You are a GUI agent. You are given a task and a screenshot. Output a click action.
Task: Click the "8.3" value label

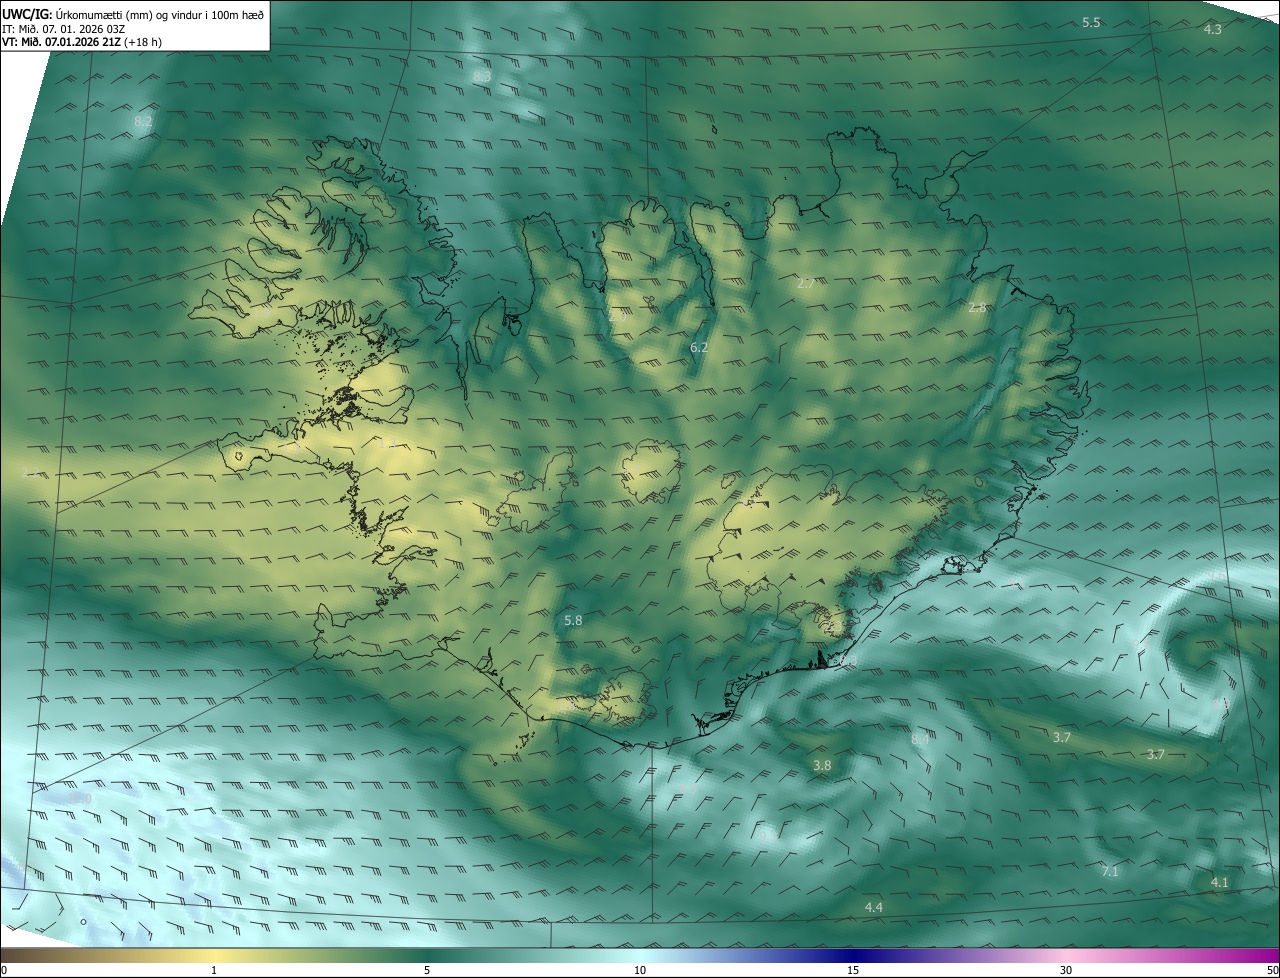click(482, 76)
